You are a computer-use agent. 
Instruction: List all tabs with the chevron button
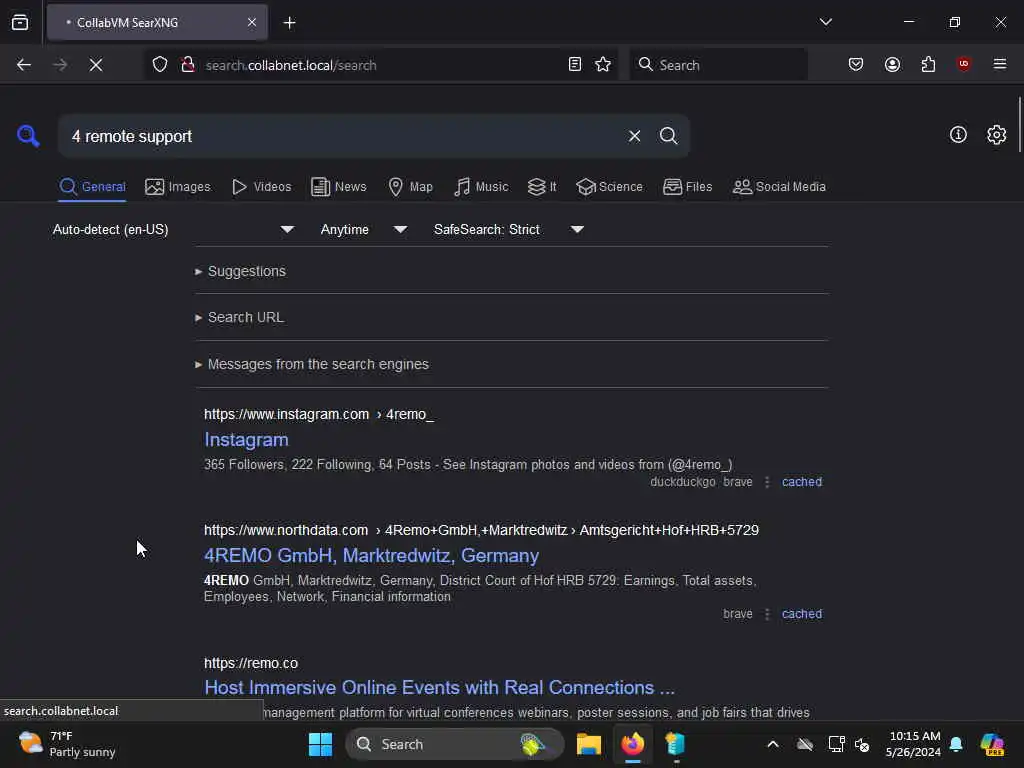click(x=825, y=22)
